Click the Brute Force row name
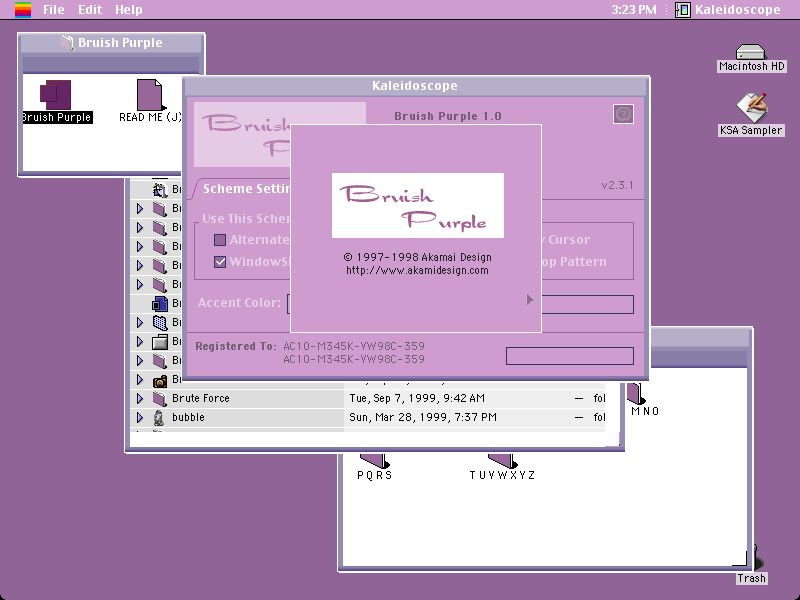This screenshot has width=800, height=600. click(x=201, y=398)
